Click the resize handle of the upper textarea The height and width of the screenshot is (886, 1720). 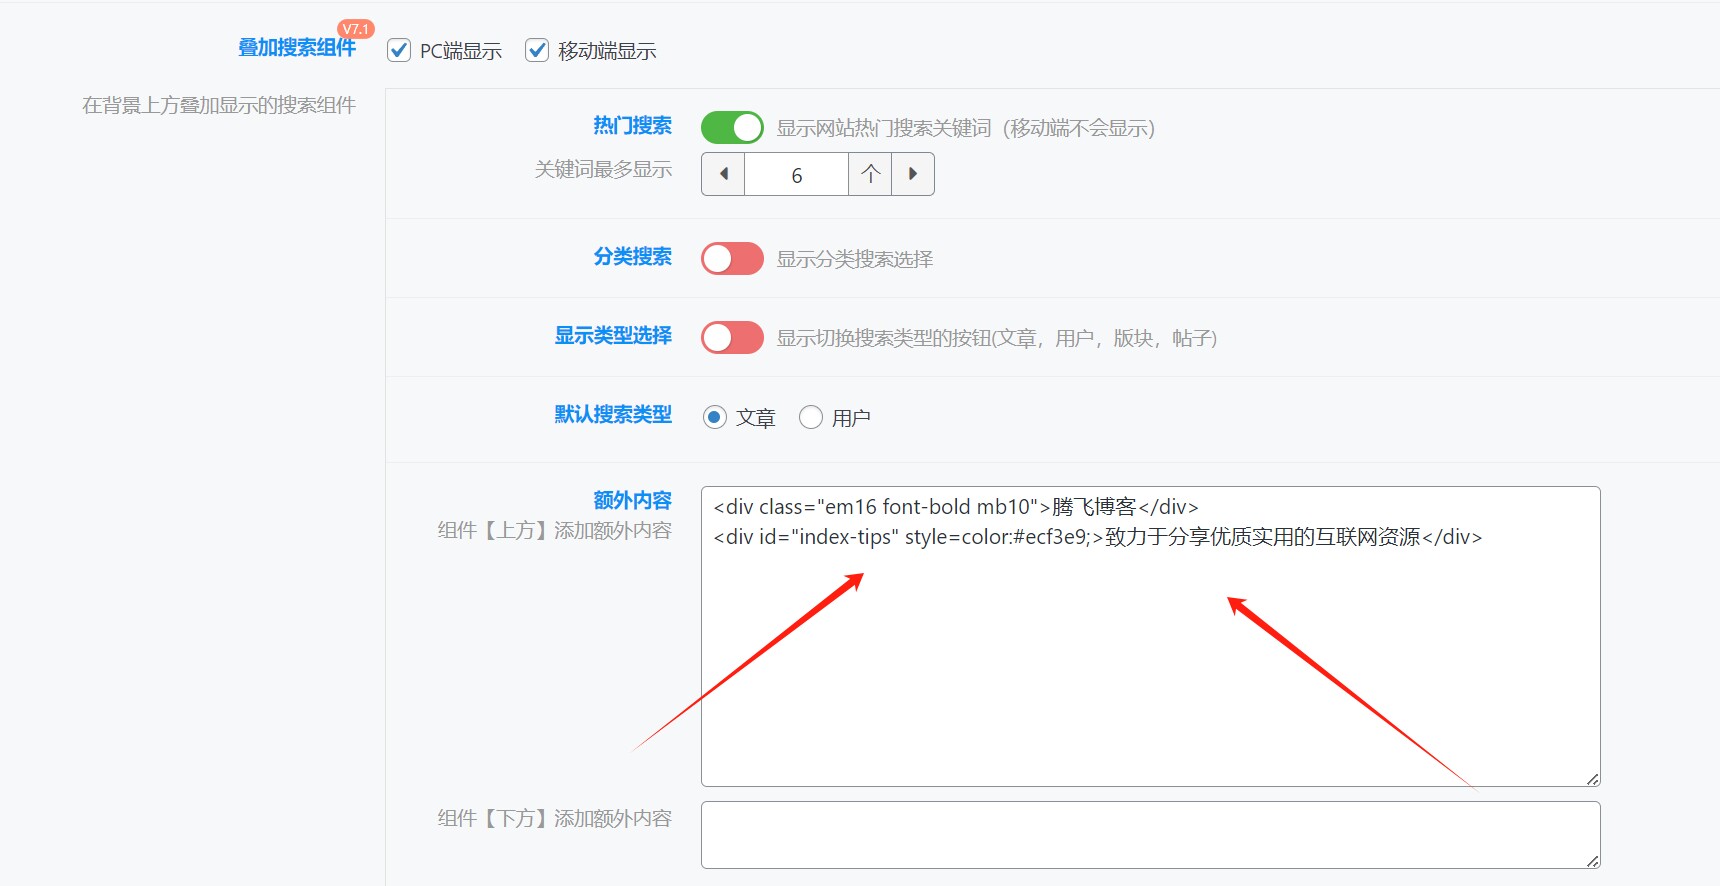(1592, 778)
